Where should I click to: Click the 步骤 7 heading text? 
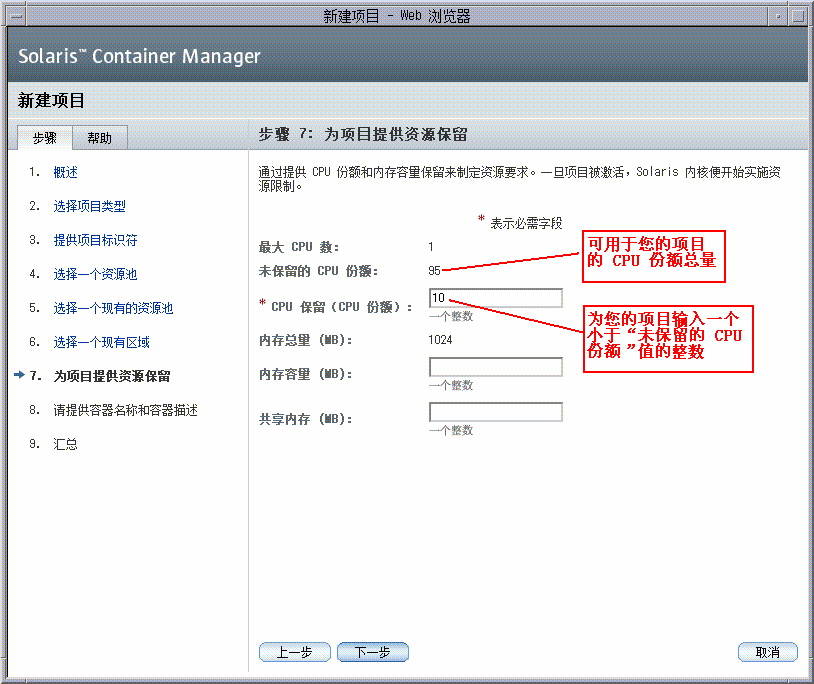[x=363, y=134]
